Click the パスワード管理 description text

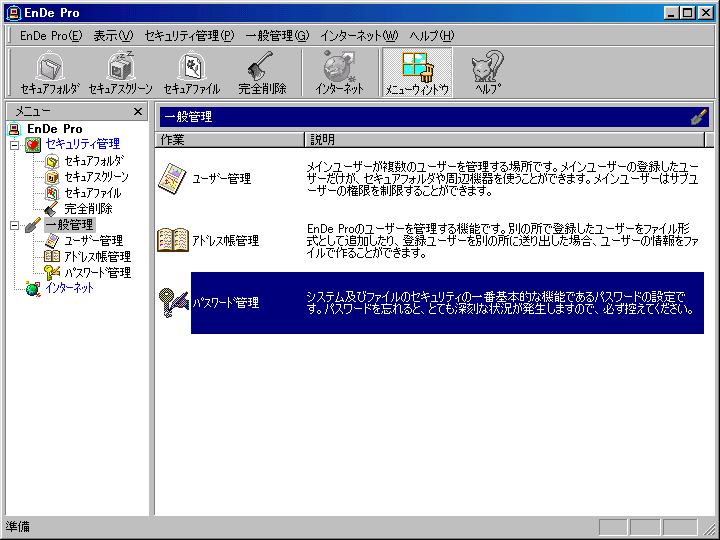[500, 303]
